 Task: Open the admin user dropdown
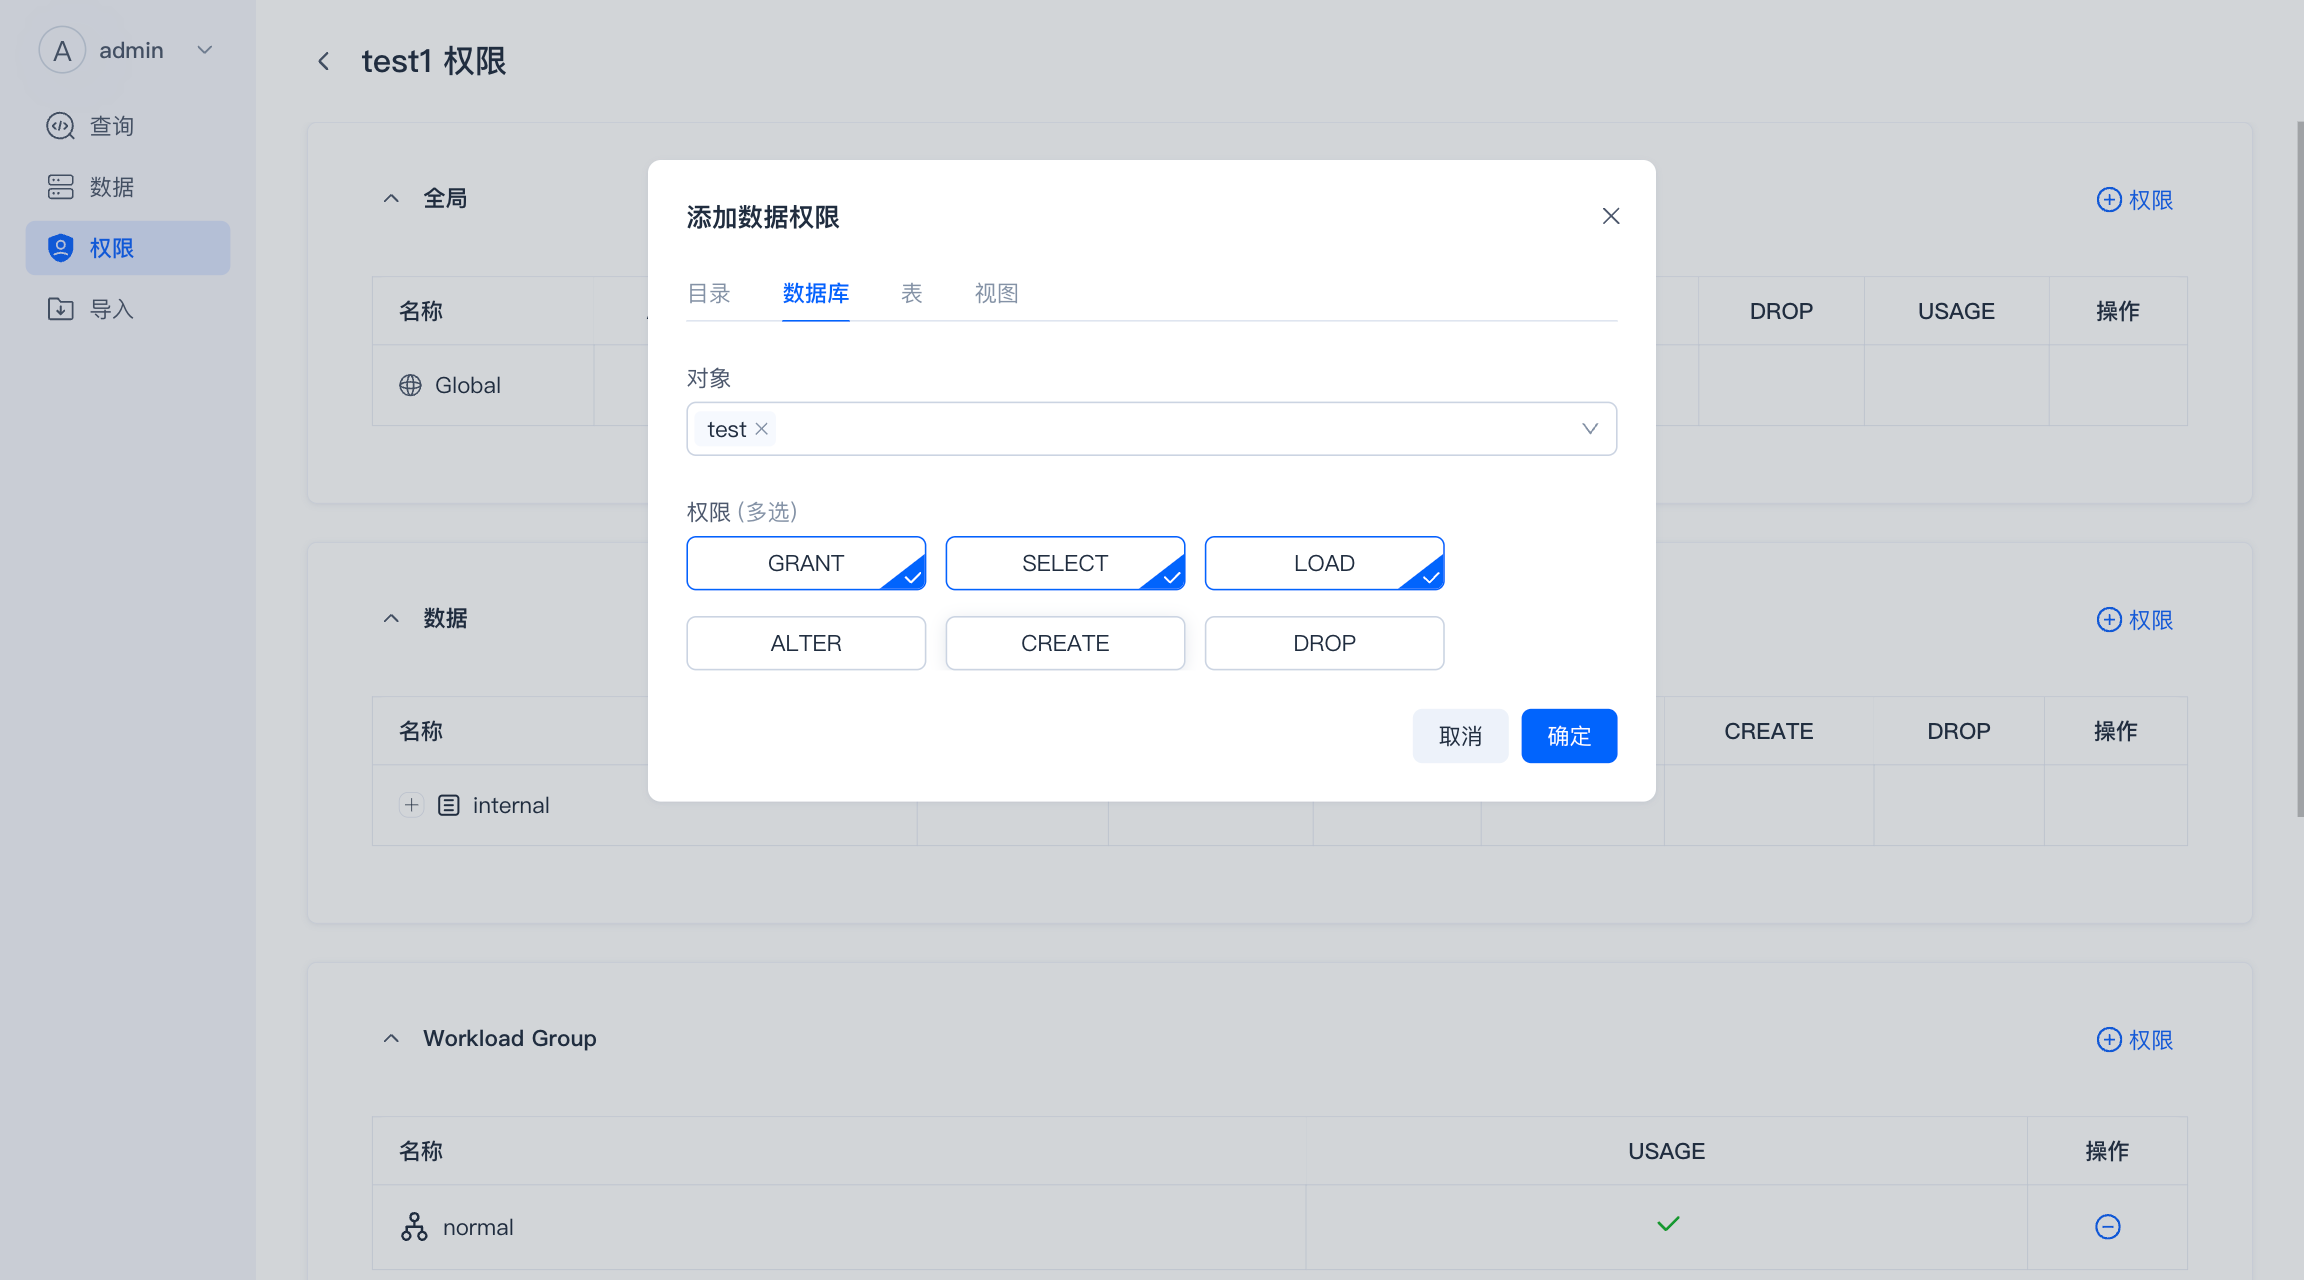pyautogui.click(x=205, y=50)
